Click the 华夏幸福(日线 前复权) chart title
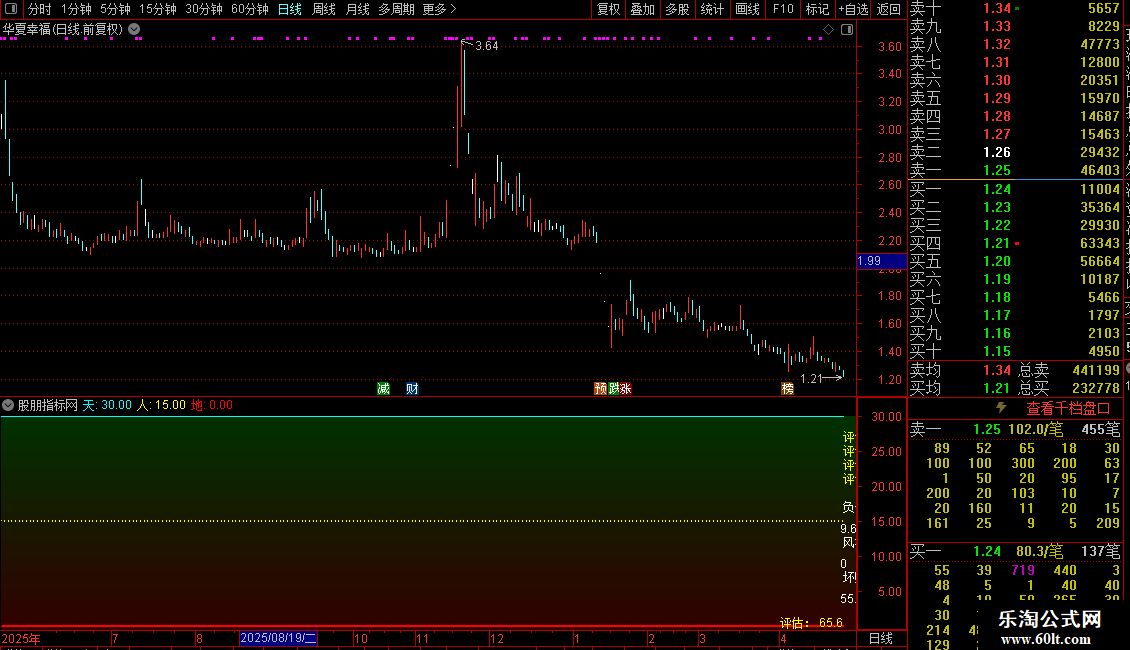Viewport: 1130px width, 650px height. pyautogui.click(x=63, y=30)
